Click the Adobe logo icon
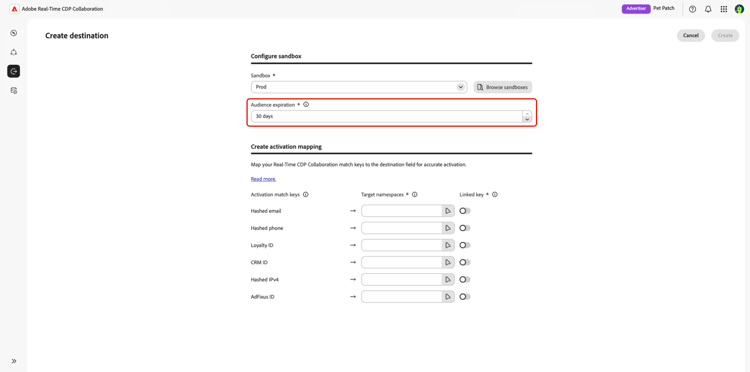Screen dimensions: 750x372 (14, 9)
